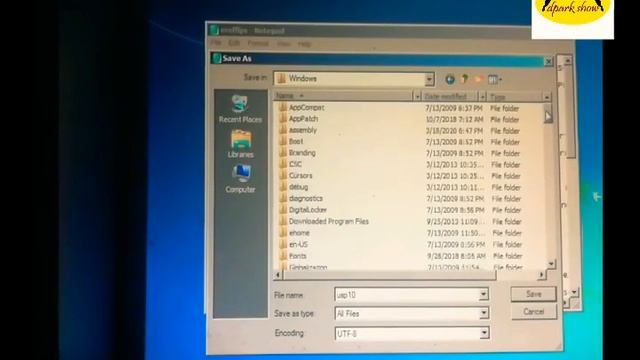Click Notepad window vertical scroll down arrow
This screenshot has width=640, height=360.
pos(574,292)
